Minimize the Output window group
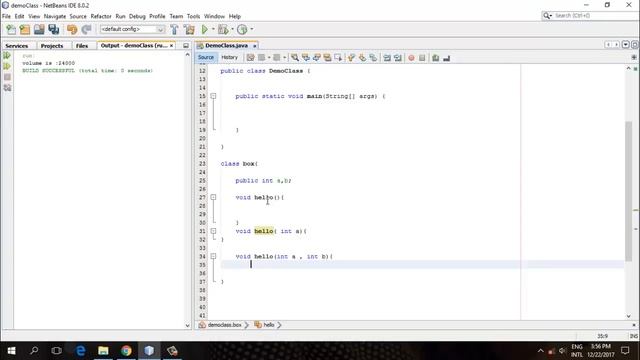 click(186, 46)
